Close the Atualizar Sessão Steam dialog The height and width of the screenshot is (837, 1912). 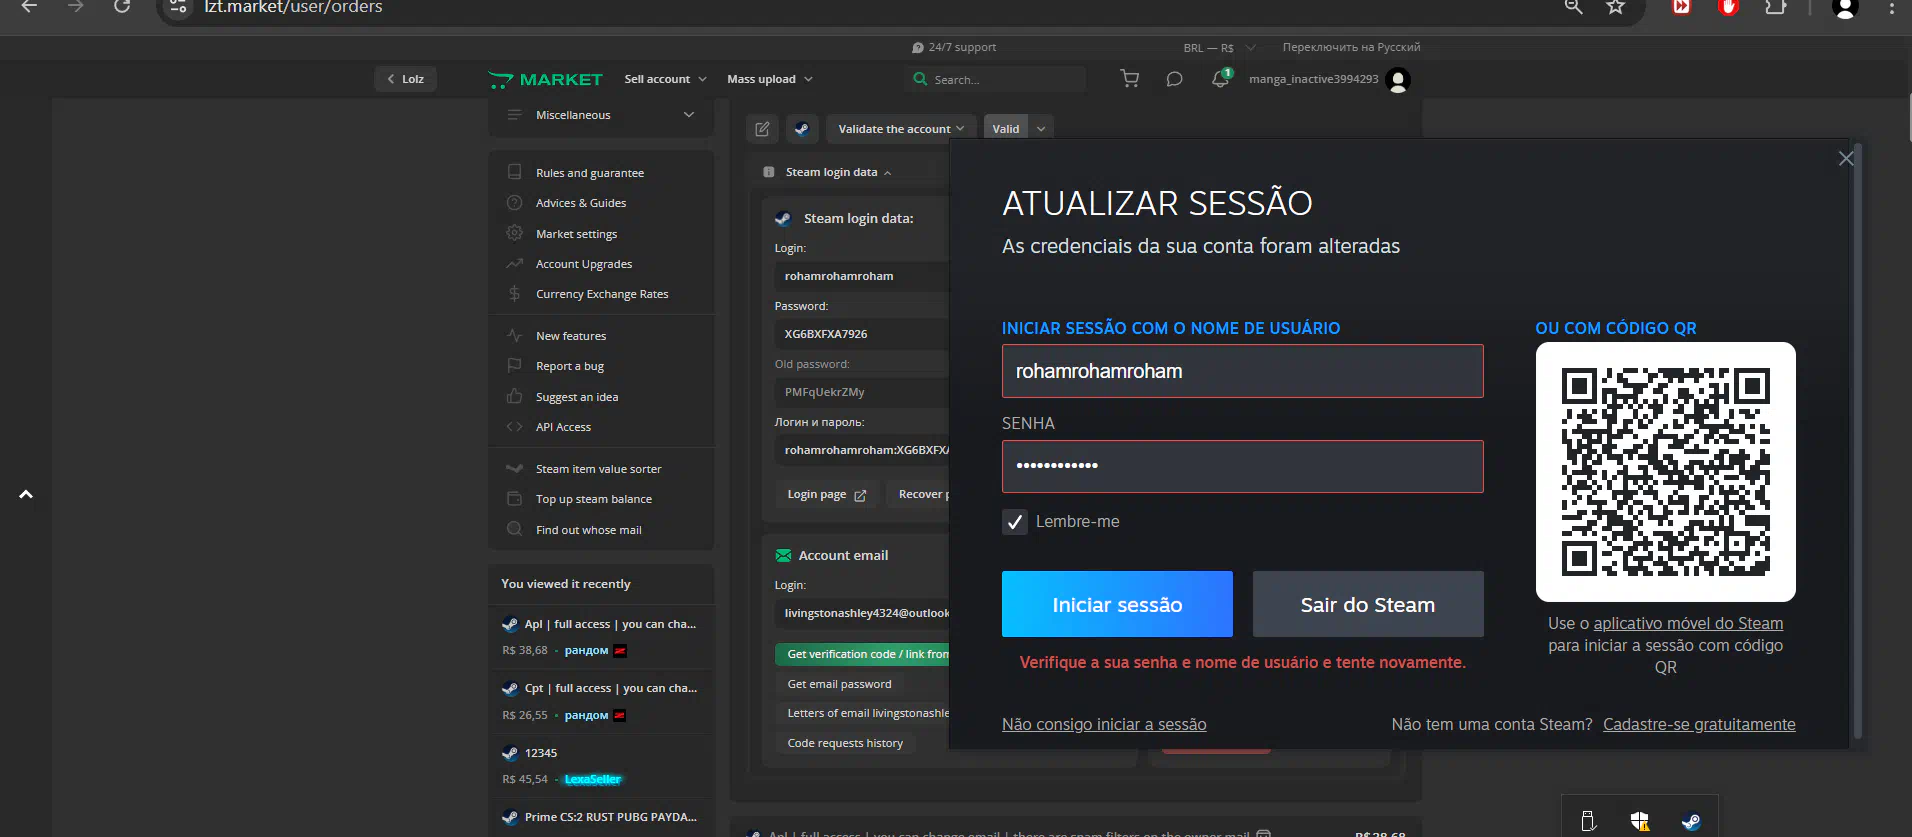click(1846, 158)
